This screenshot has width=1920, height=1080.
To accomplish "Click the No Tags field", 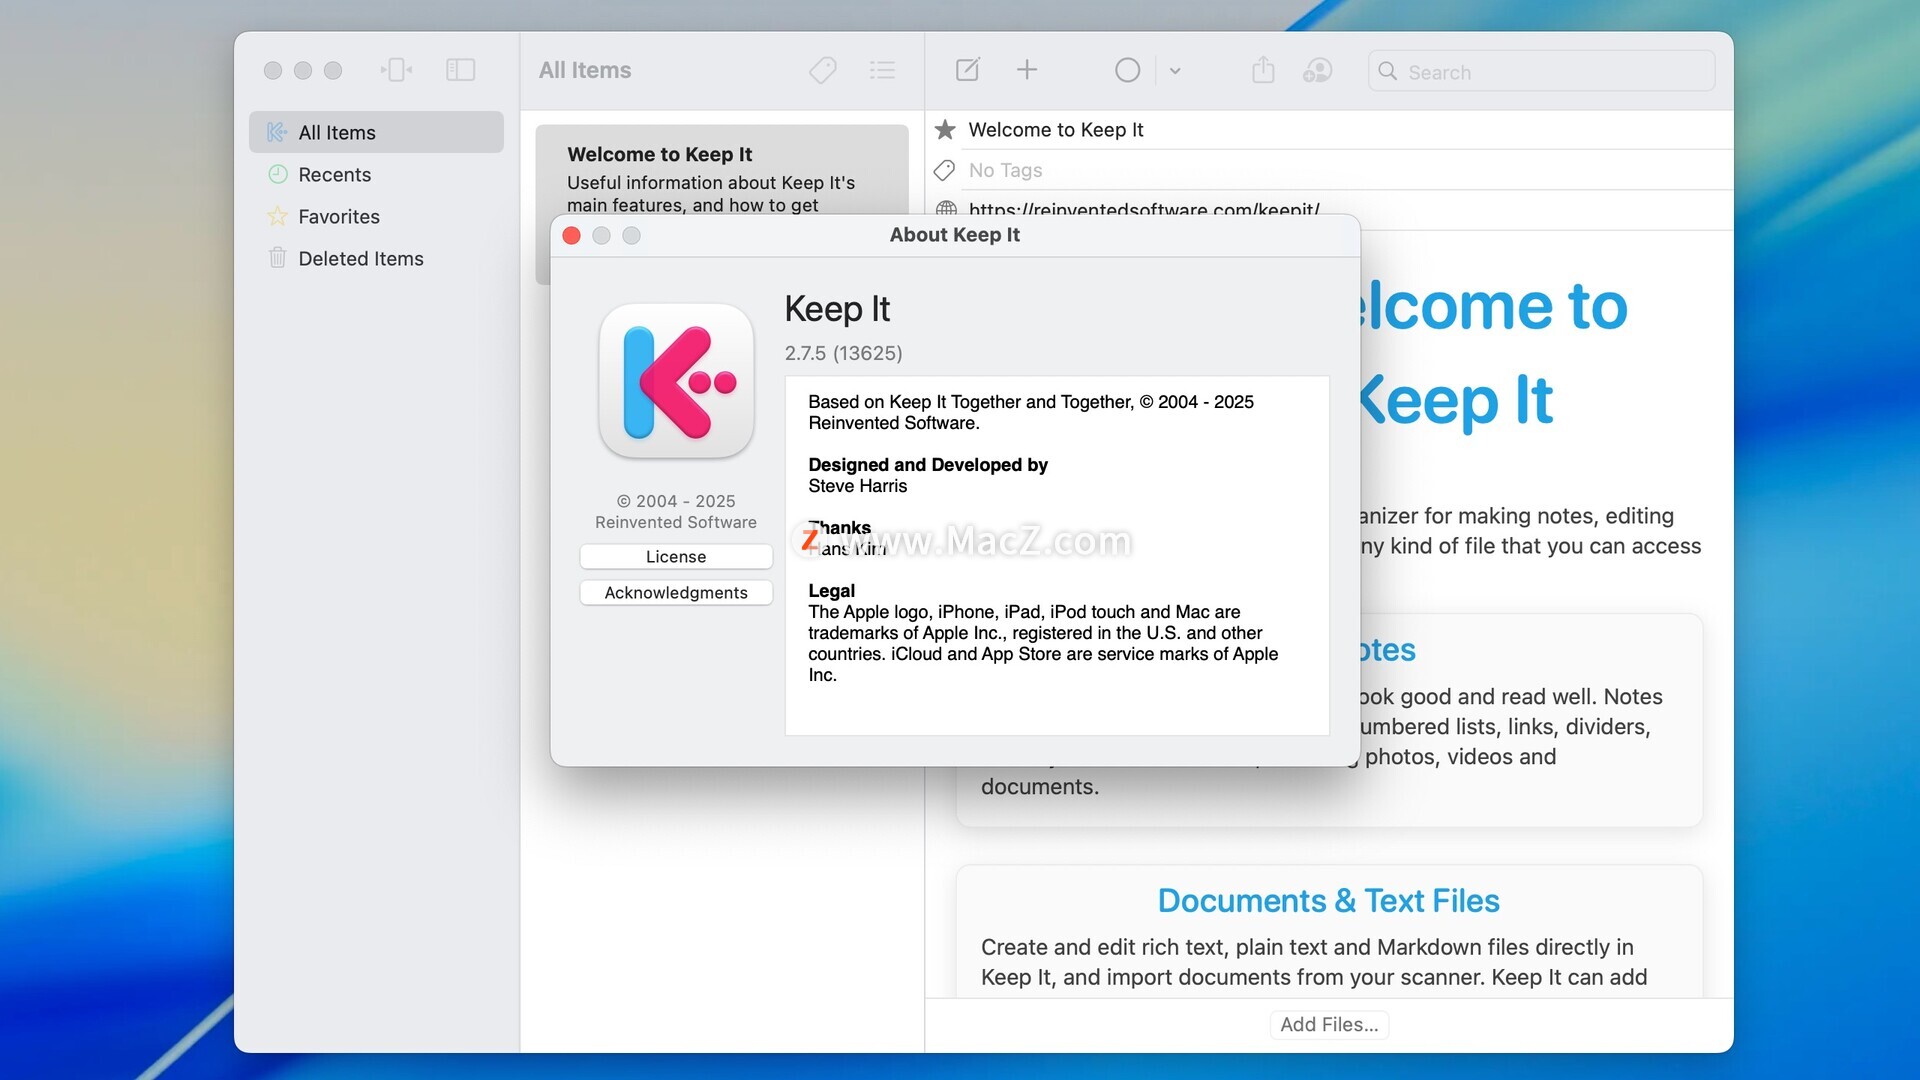I will [x=1005, y=171].
